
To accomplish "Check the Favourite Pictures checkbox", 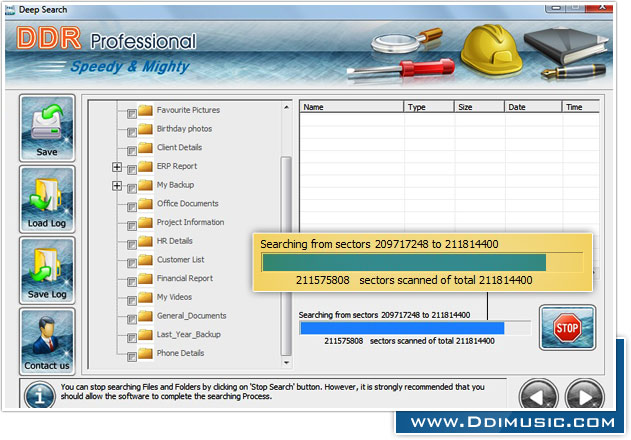I will pyautogui.click(x=132, y=114).
